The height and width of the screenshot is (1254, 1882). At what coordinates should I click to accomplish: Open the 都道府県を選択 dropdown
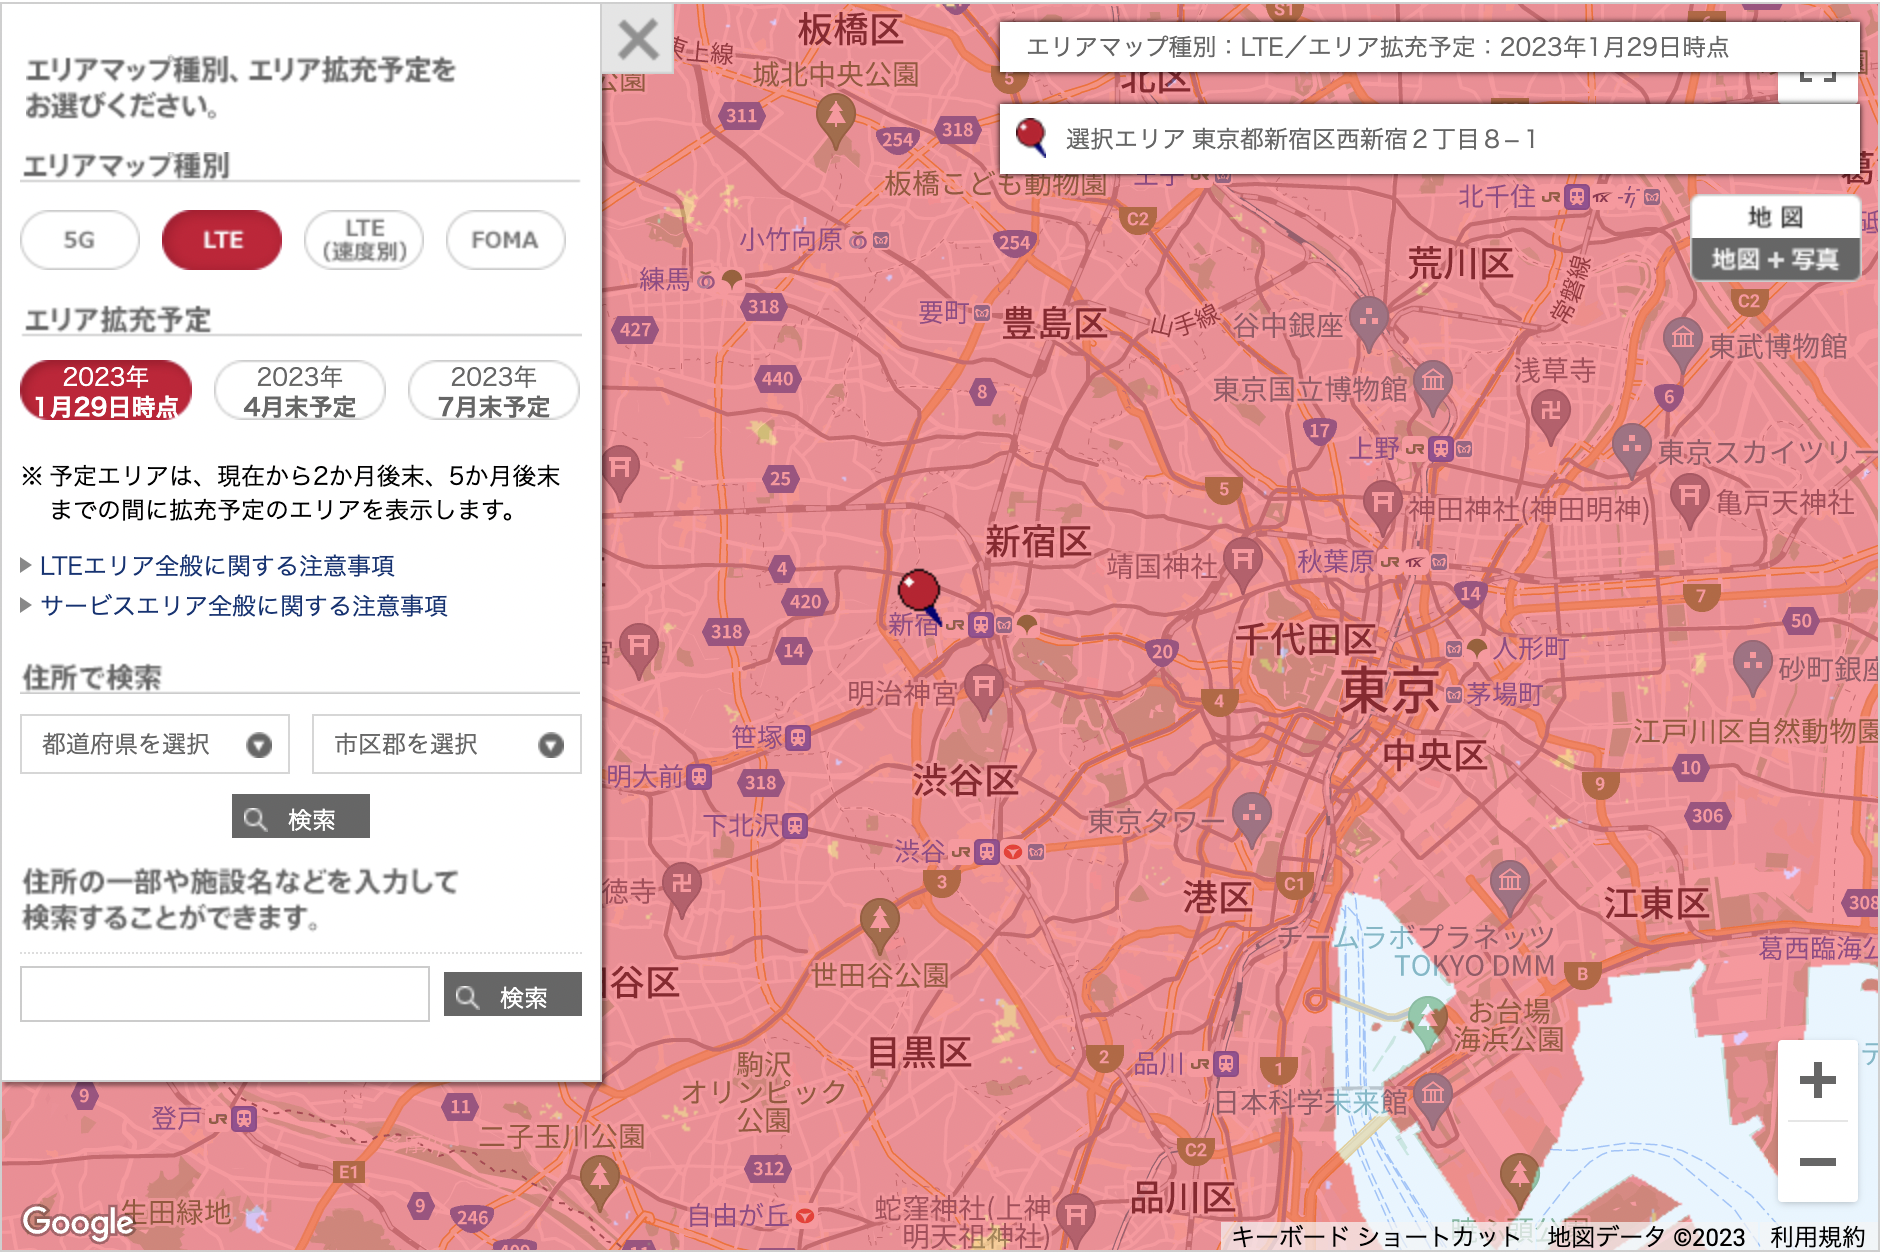pyautogui.click(x=155, y=744)
